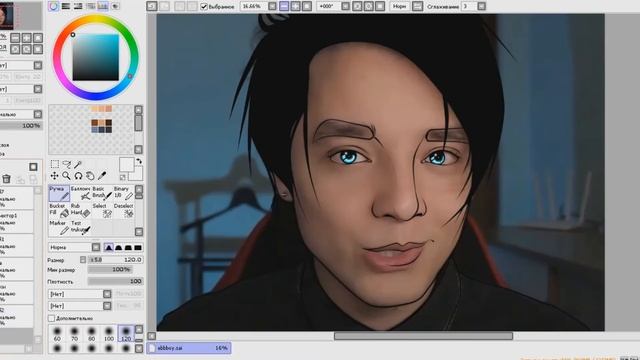Open the rotation angle dropdown
Viewport: 640px width, 360px height.
coord(345,6)
